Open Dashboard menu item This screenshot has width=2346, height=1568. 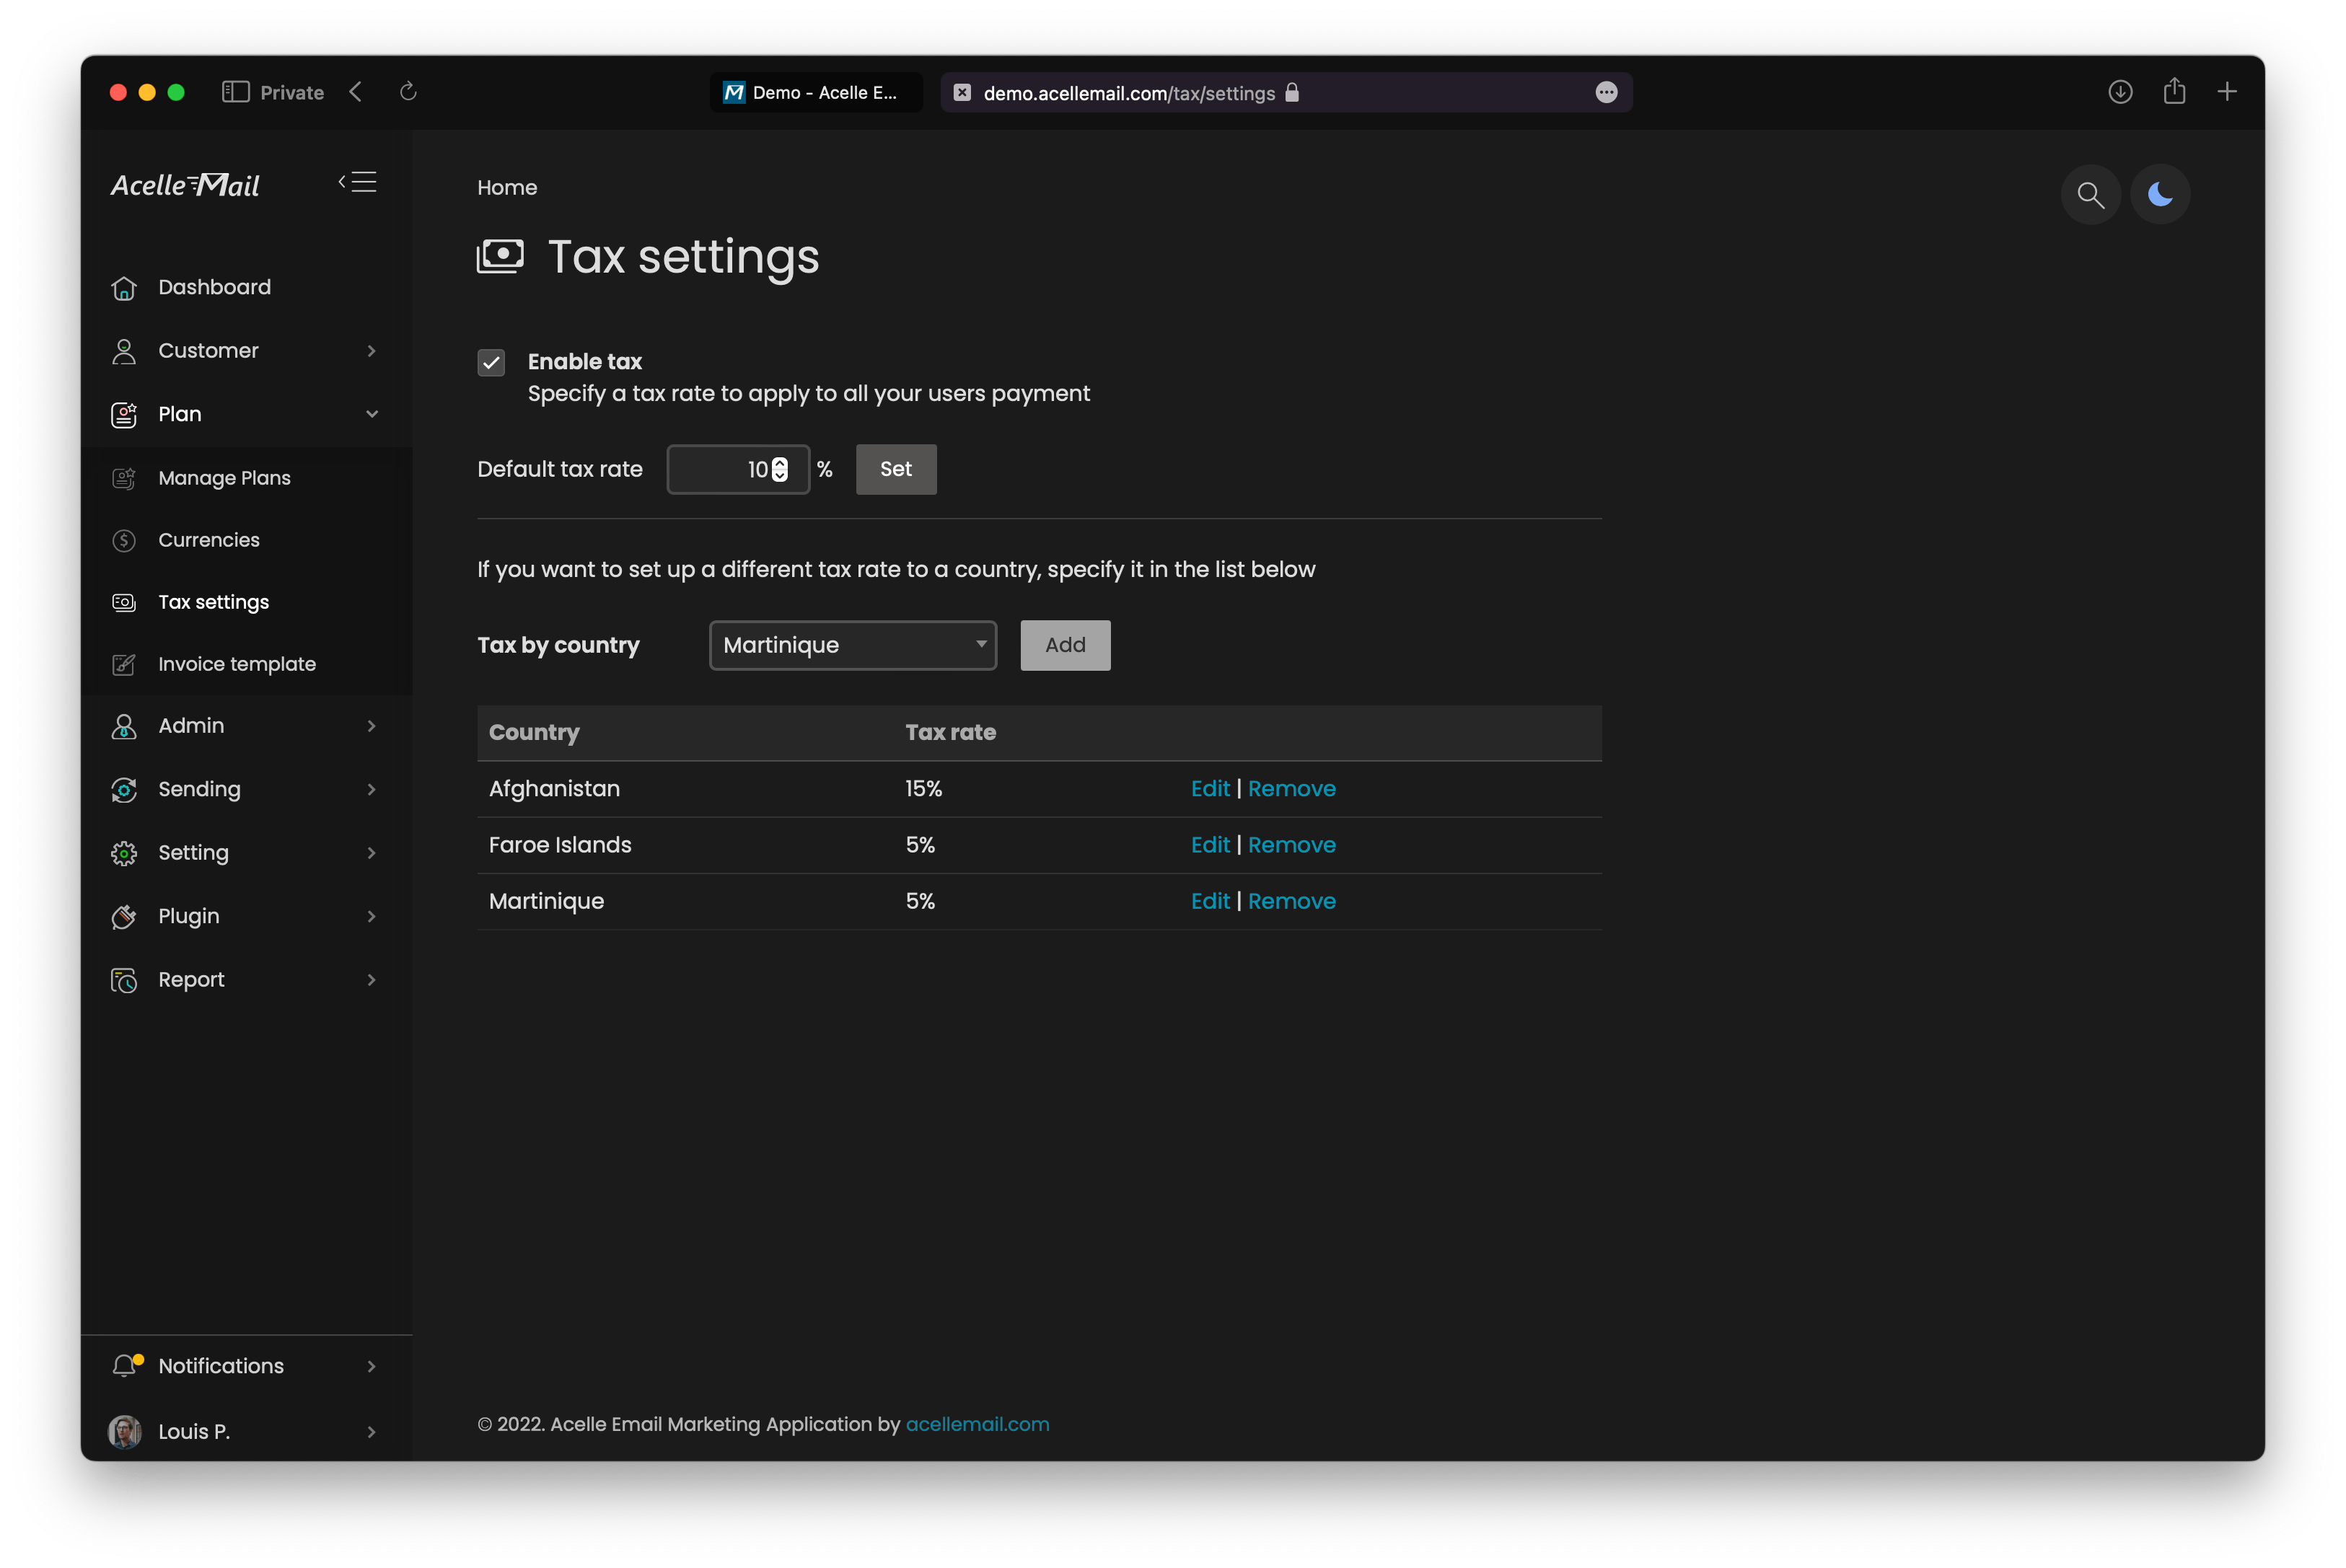pyautogui.click(x=246, y=288)
